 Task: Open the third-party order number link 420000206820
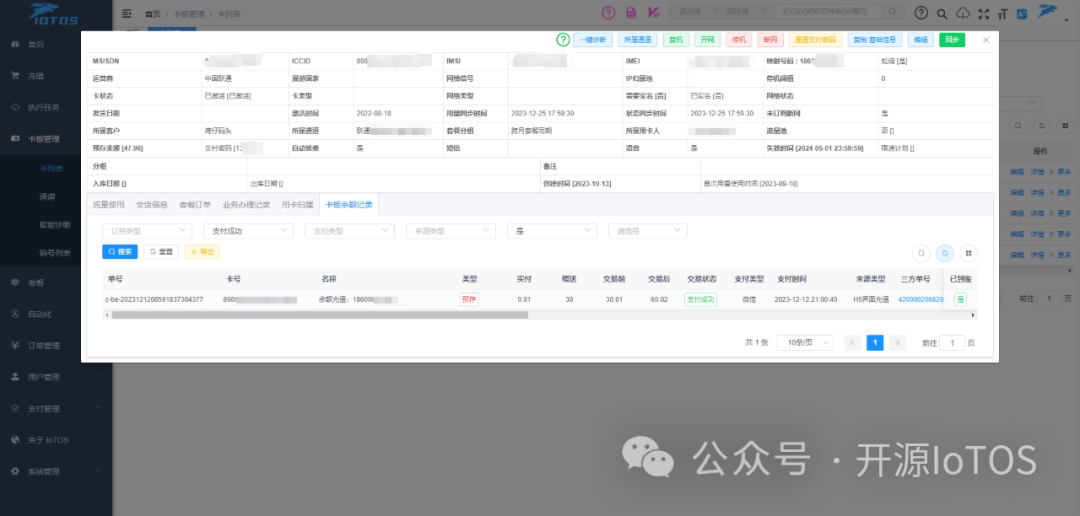click(x=921, y=300)
